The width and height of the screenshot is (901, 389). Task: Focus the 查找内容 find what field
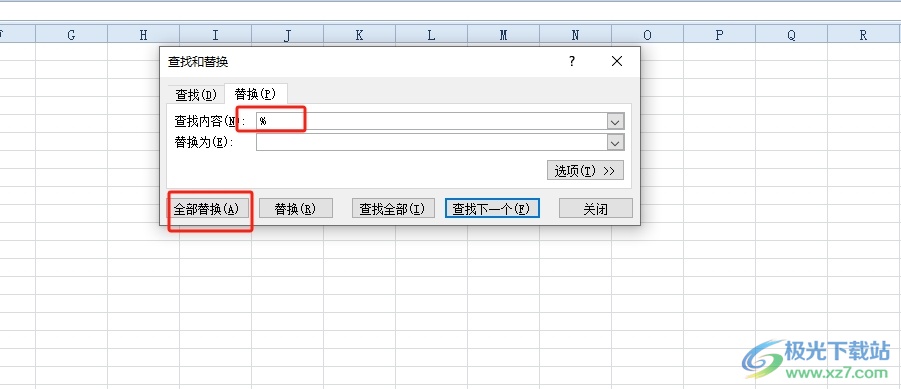tap(432, 121)
